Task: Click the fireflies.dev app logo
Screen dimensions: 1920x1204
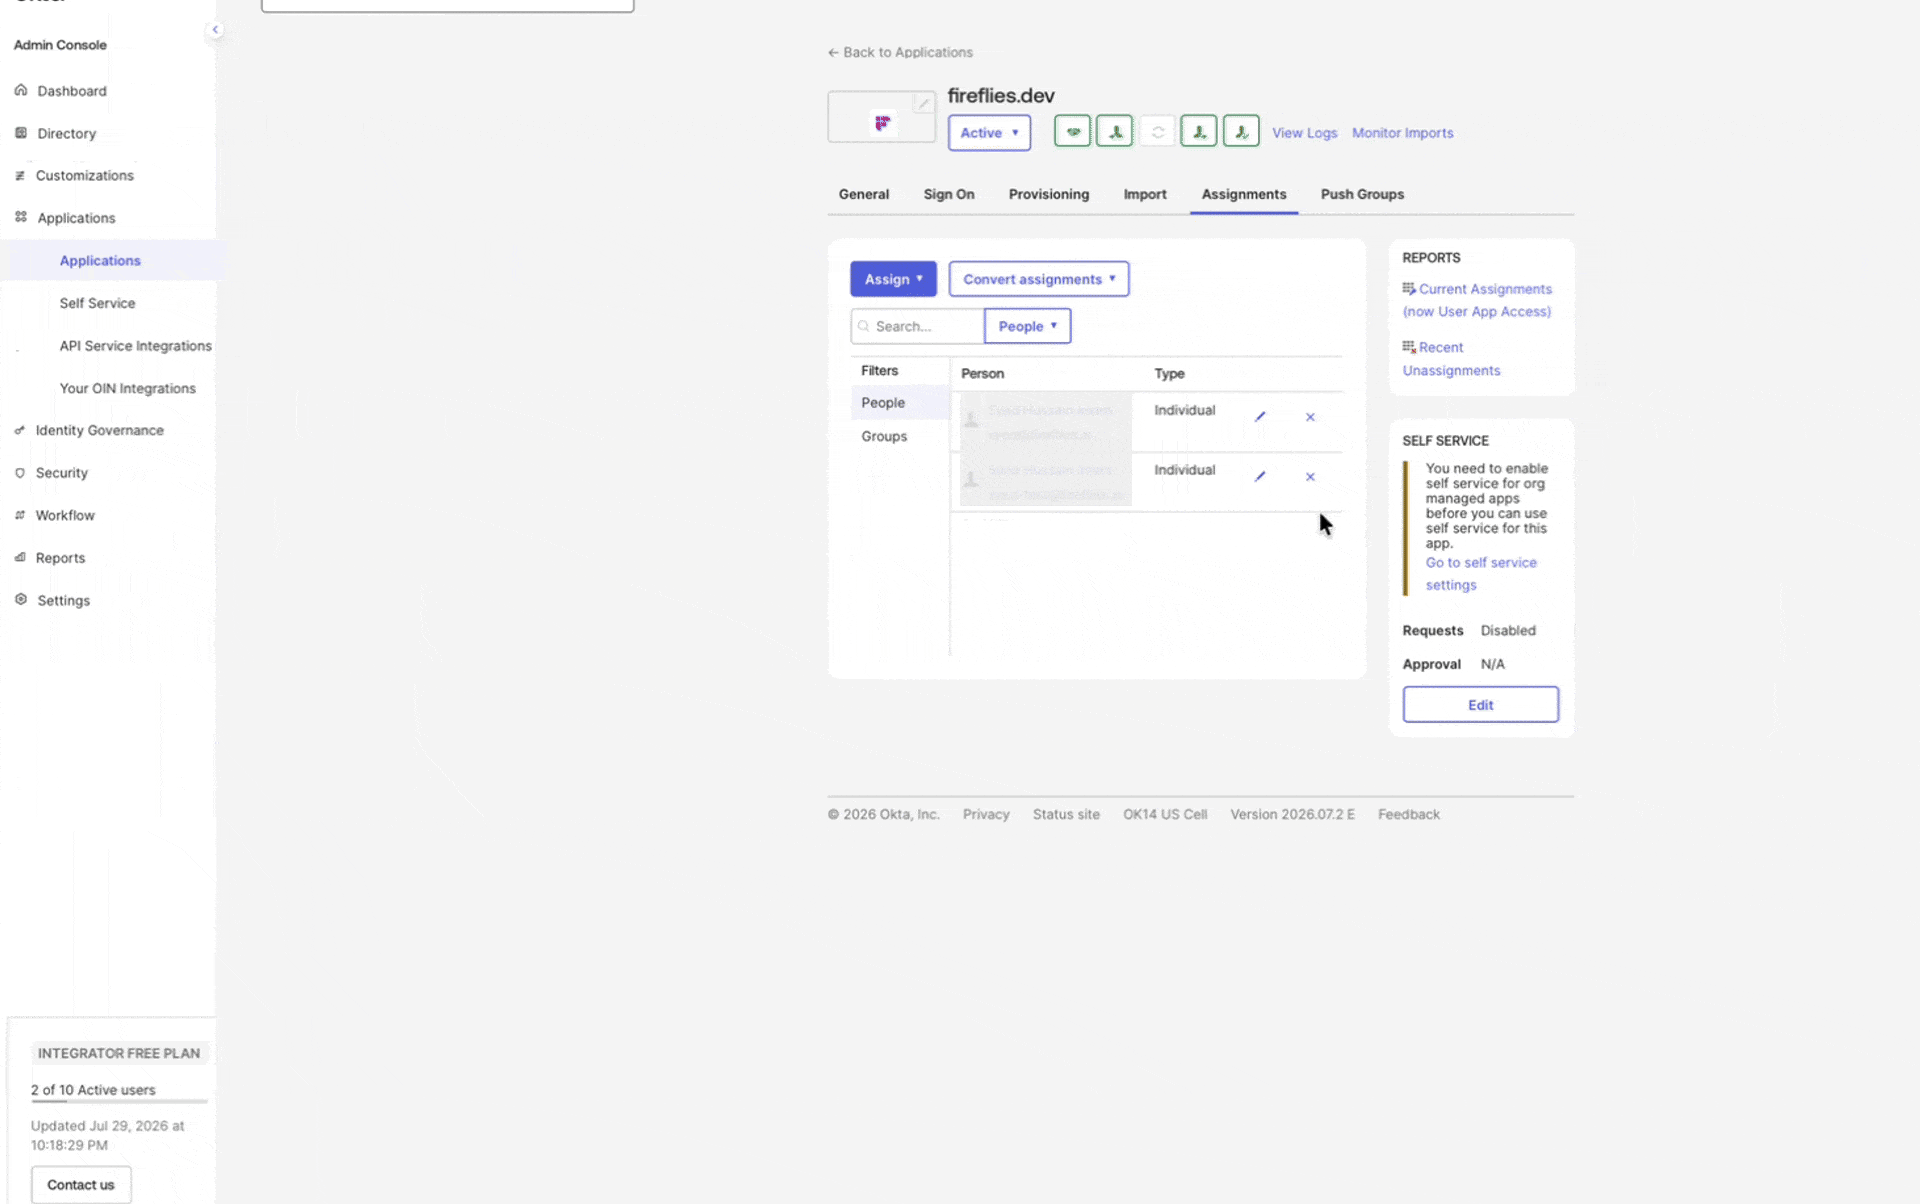Action: point(882,123)
